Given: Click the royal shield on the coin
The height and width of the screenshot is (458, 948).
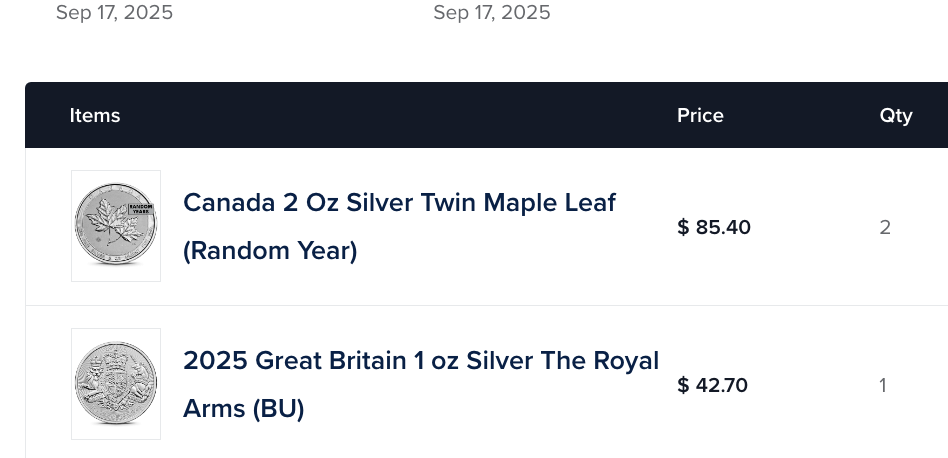Looking at the screenshot, I should click(115, 381).
